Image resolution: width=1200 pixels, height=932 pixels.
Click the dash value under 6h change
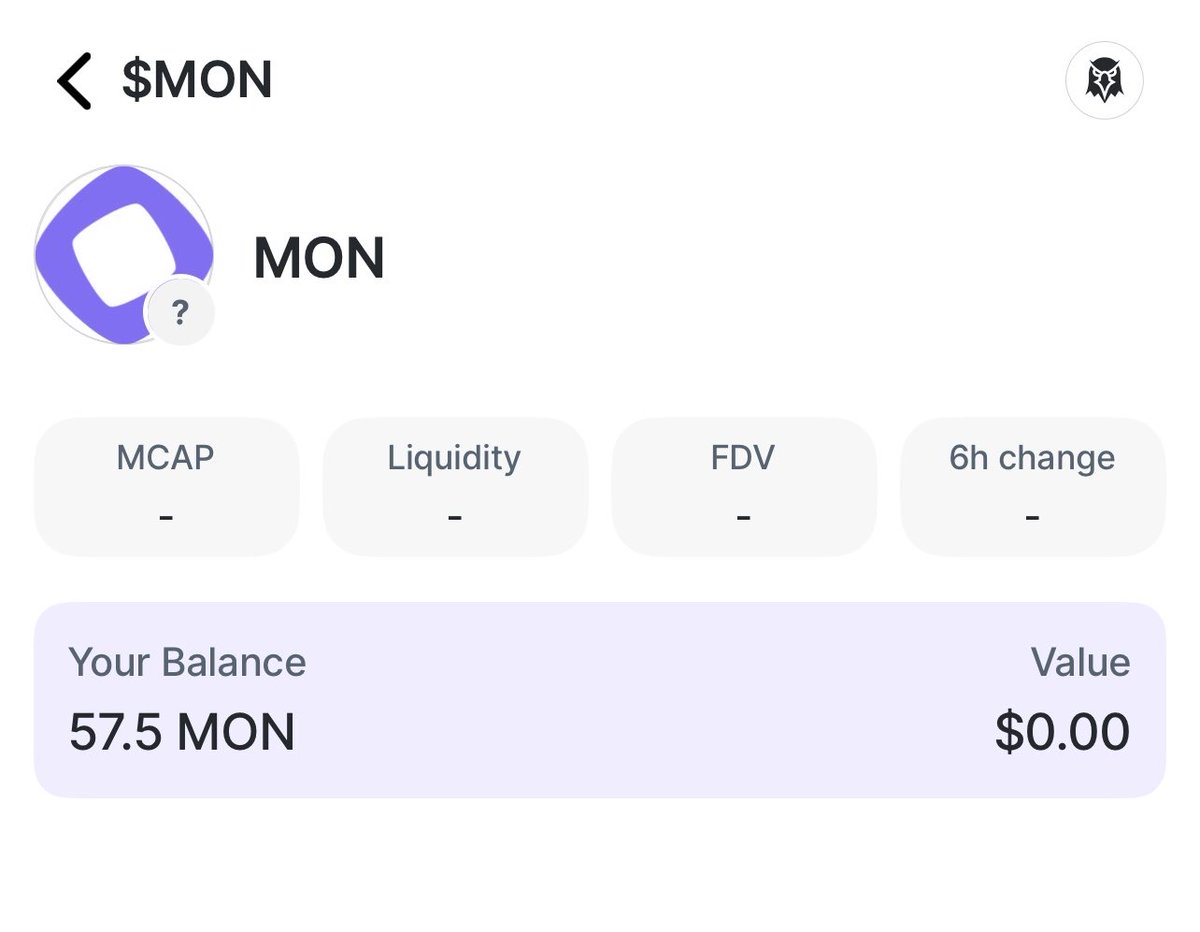coord(1032,518)
